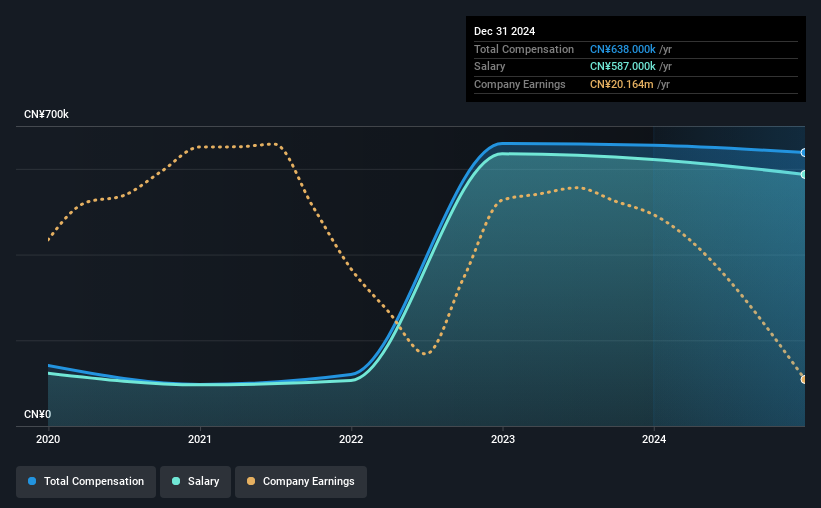Viewport: 821px width, 508px height.
Task: Click the teal dot in Salary legend
Action: (176, 481)
